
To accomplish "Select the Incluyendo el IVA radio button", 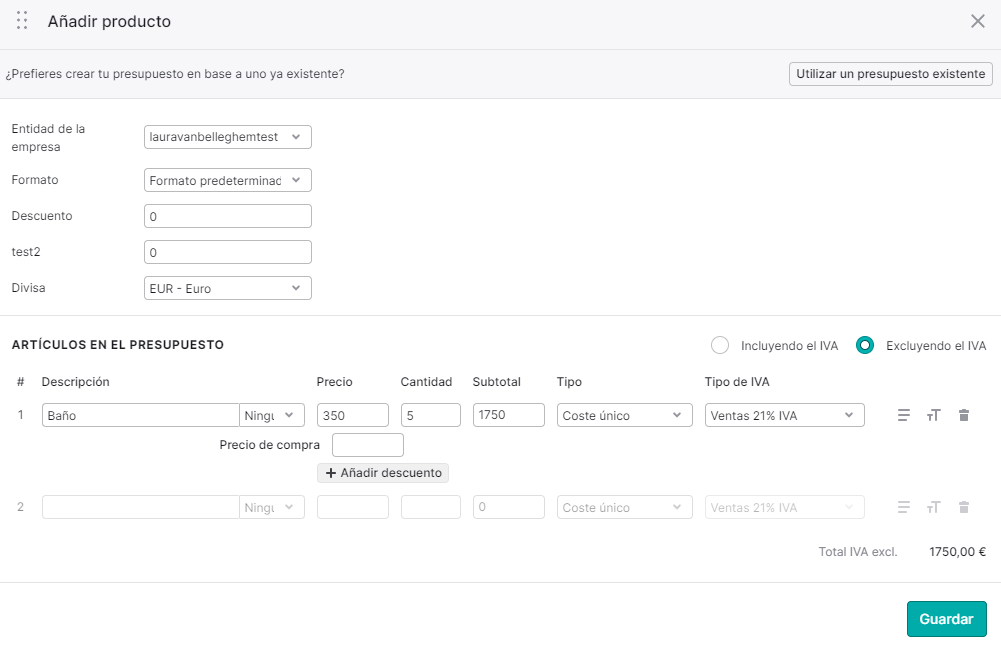I will (719, 345).
